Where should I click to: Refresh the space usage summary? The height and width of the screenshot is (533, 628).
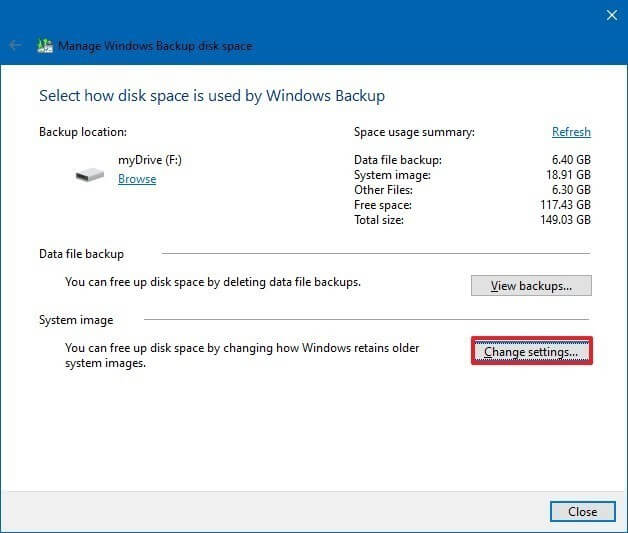(571, 132)
